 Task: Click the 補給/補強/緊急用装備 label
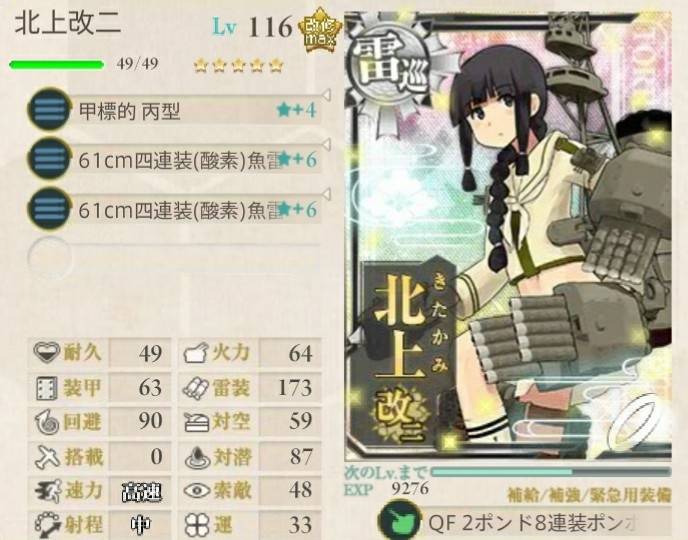point(589,495)
